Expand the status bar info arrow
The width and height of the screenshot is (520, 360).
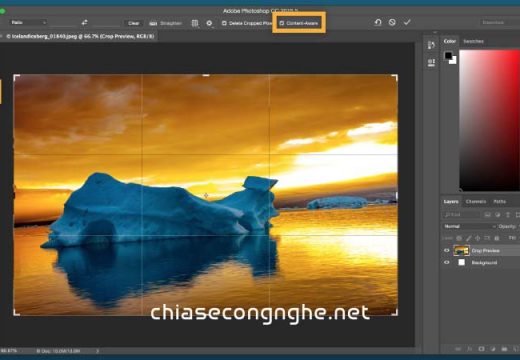(97, 351)
